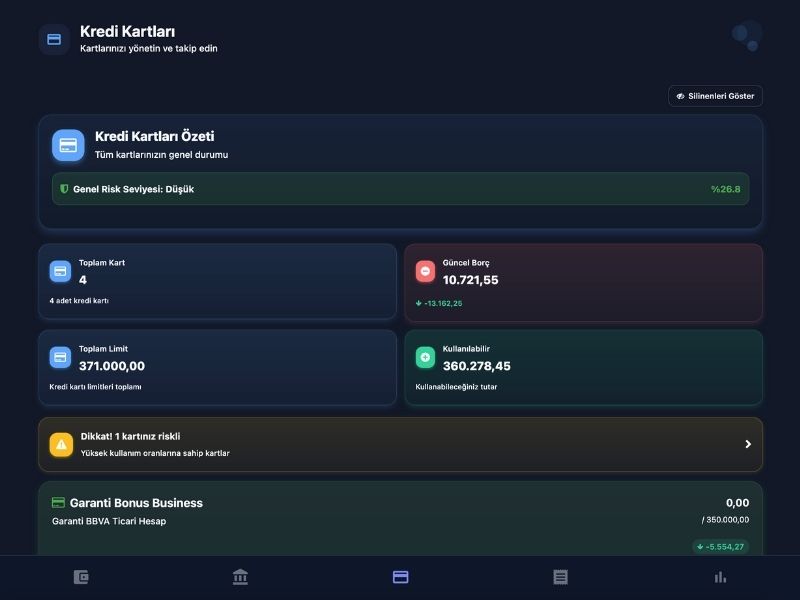Click the Toplam Limit card icon
Viewport: 800px width, 600px height.
tap(60, 357)
